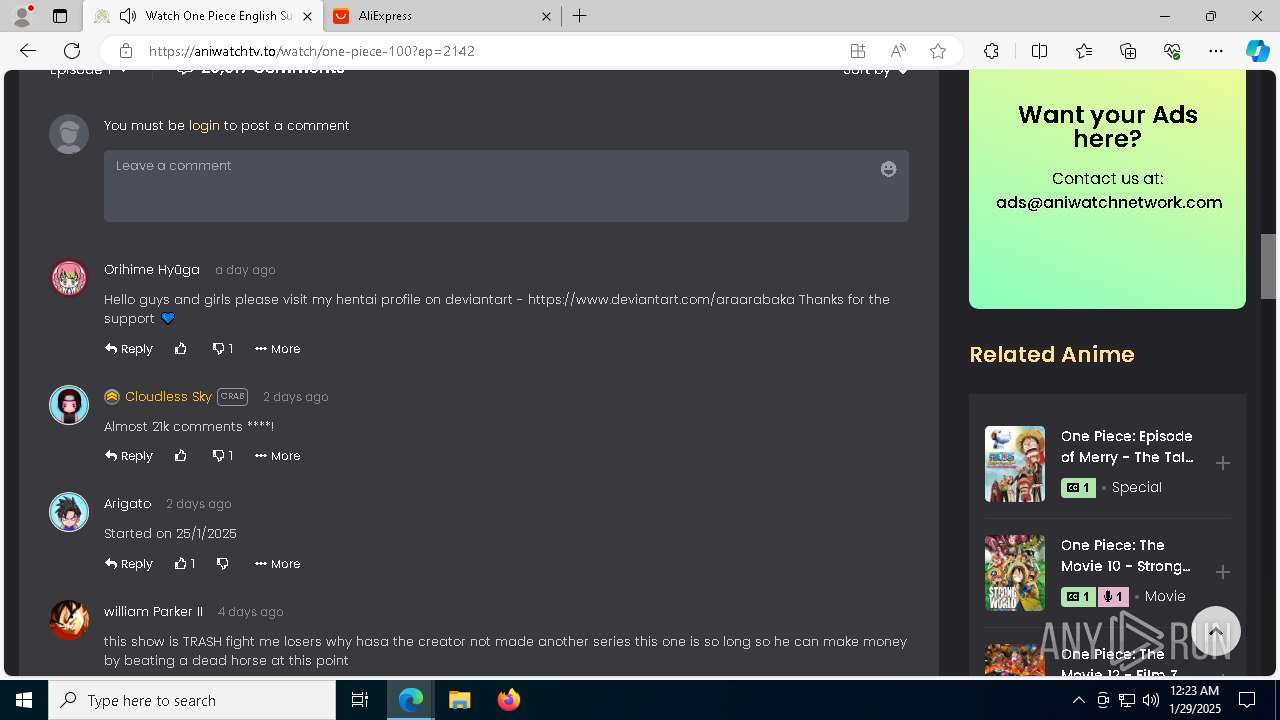The width and height of the screenshot is (1280, 720).
Task: Open Collections icon in toolbar
Action: (1128, 51)
